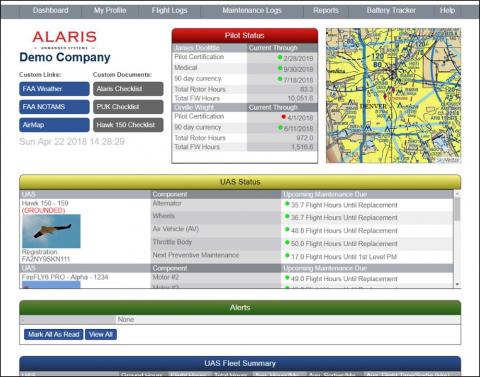480x377 pixels.
Task: Click green dot for Throttle Body maintenance
Action: coord(287,242)
